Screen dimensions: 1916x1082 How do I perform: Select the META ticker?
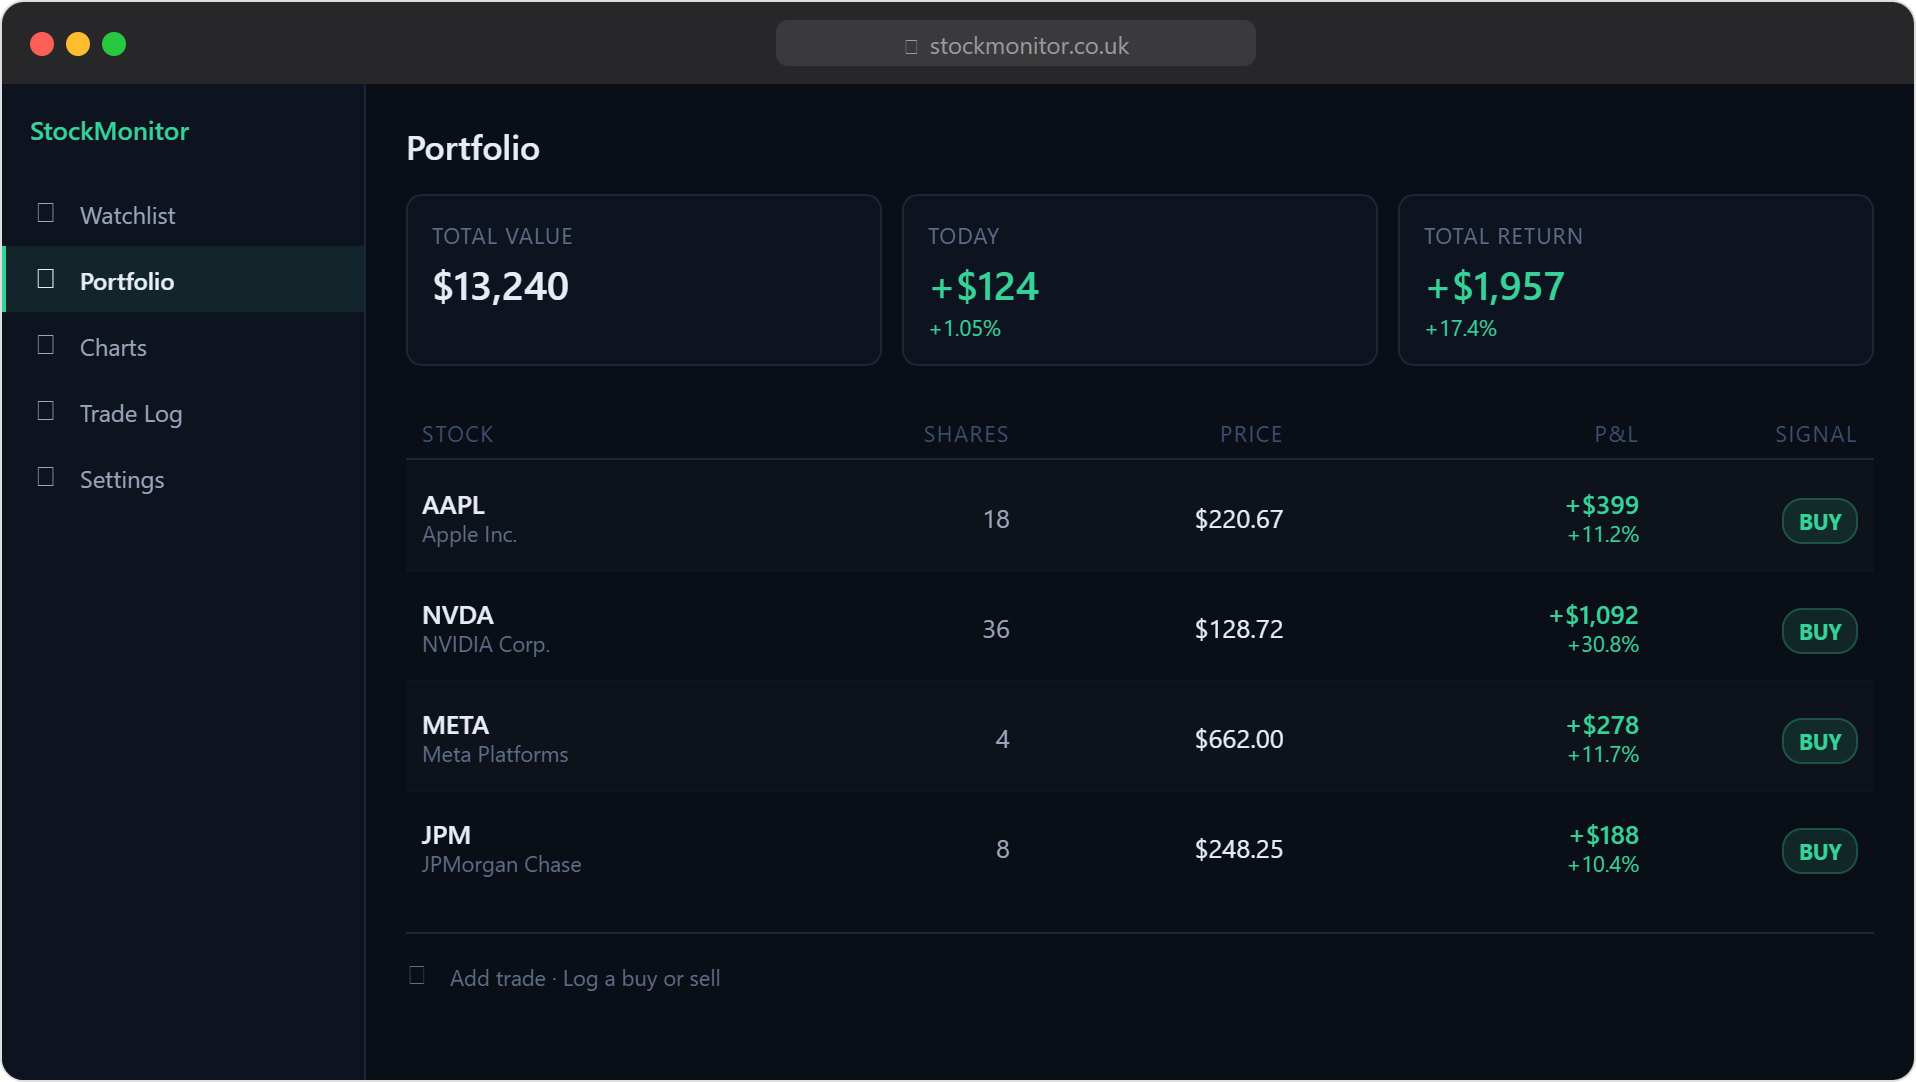456,725
